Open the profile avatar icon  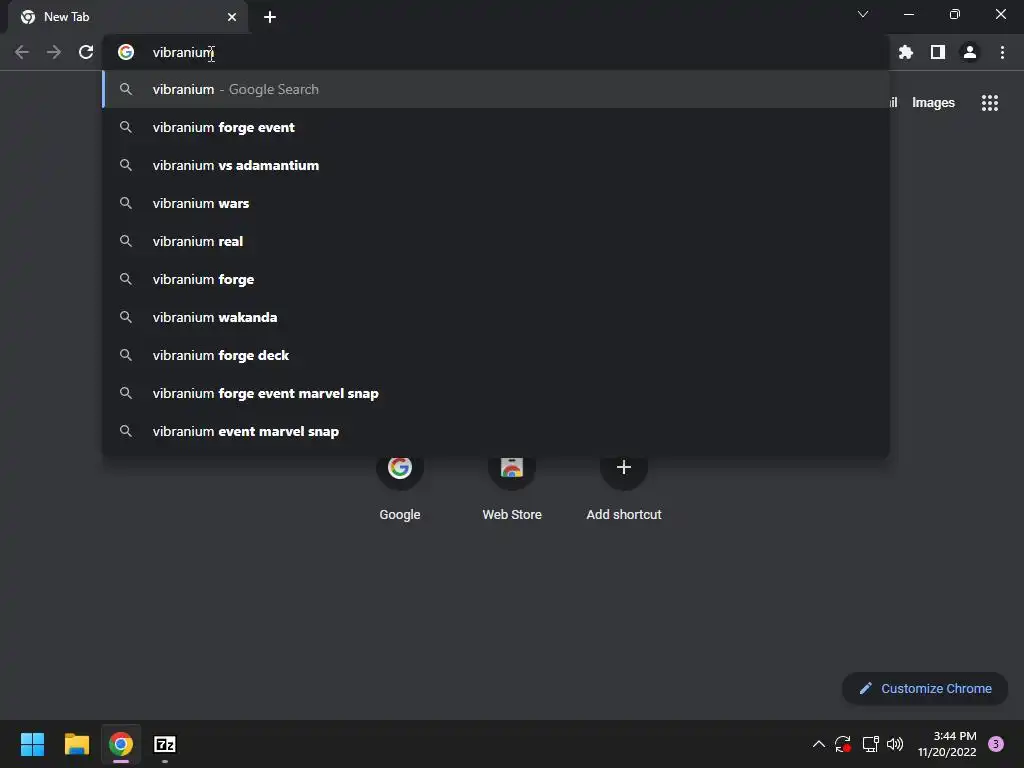pos(970,52)
